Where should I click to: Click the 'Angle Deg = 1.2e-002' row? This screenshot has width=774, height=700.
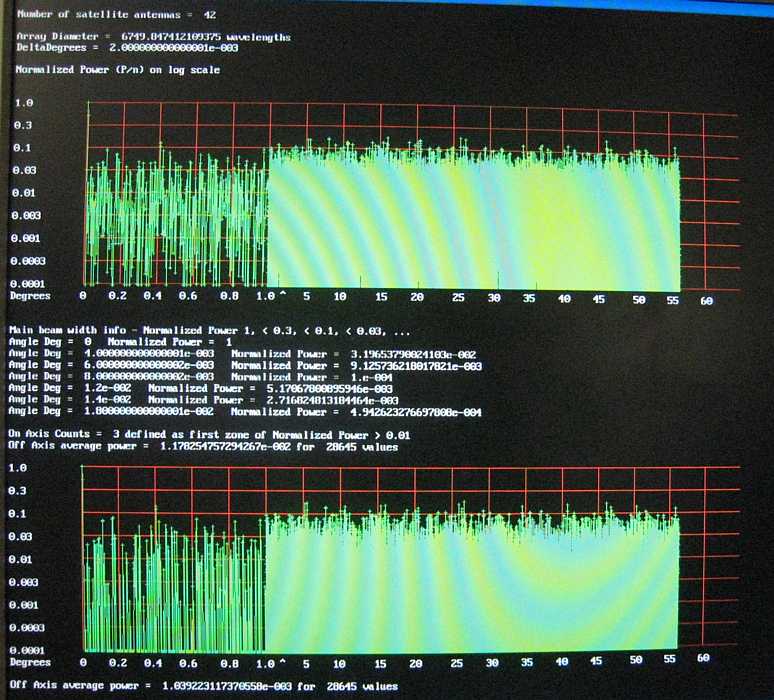(x=200, y=389)
